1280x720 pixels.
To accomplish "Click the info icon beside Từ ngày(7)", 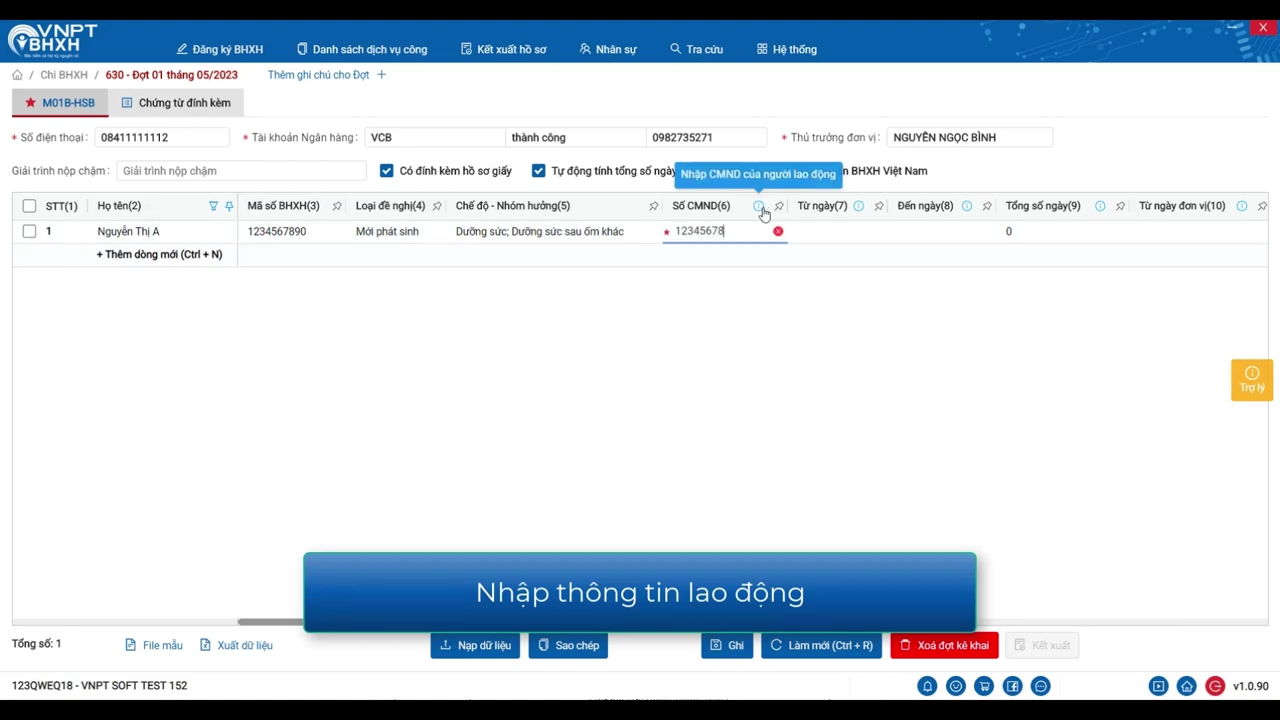I will click(858, 206).
